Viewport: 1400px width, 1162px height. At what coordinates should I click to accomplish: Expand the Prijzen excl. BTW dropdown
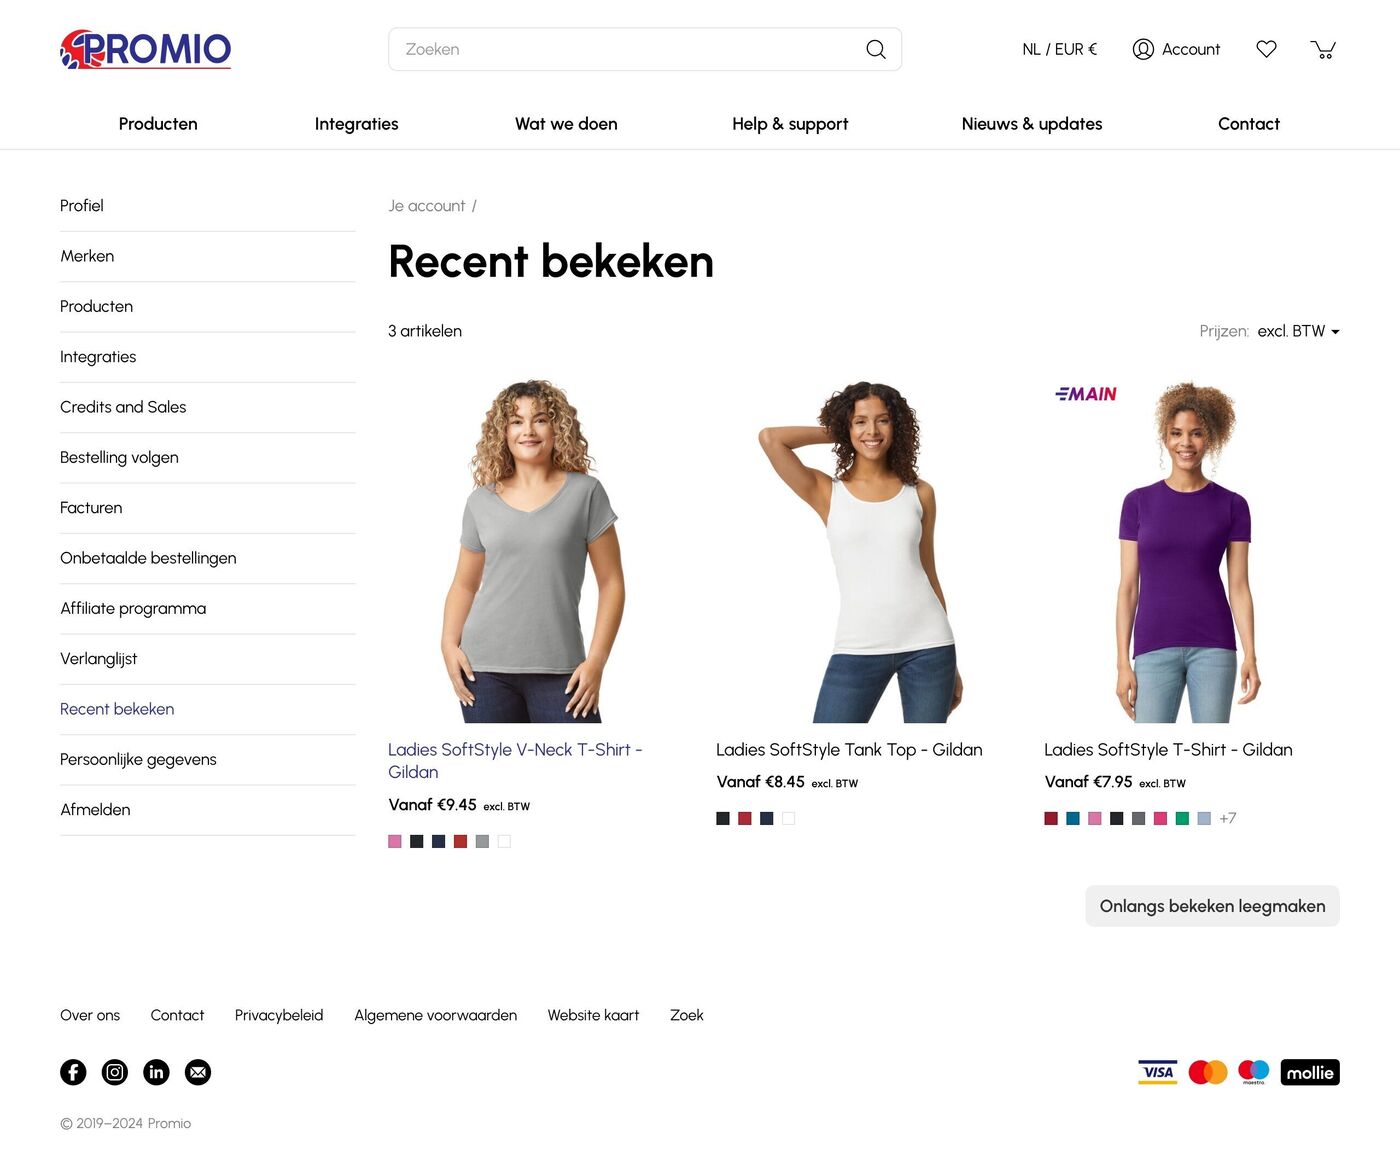click(x=1298, y=331)
